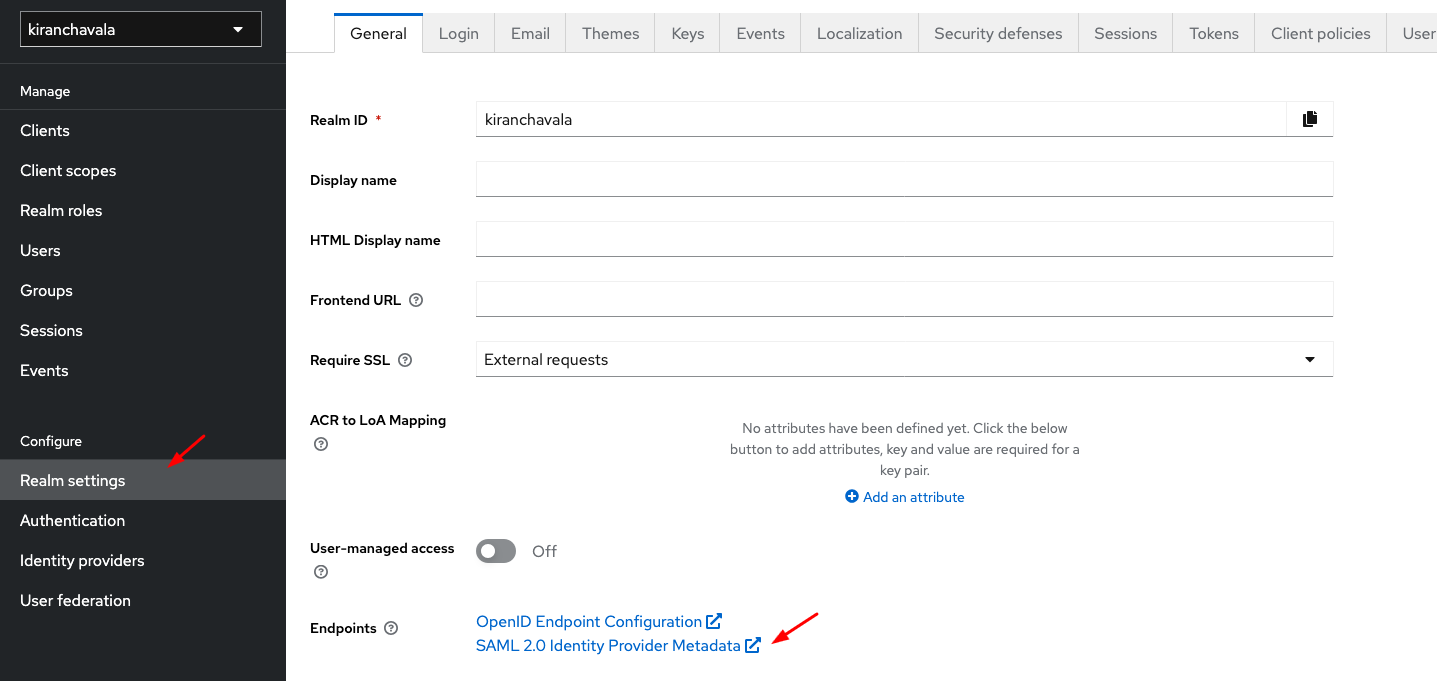
Task: Switch to the Login tab
Action: coord(458,33)
